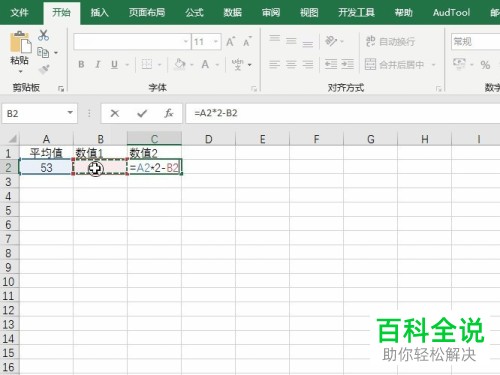500x375 pixels.
Task: Switch to the 页面布局 tab
Action: pyautogui.click(x=147, y=13)
